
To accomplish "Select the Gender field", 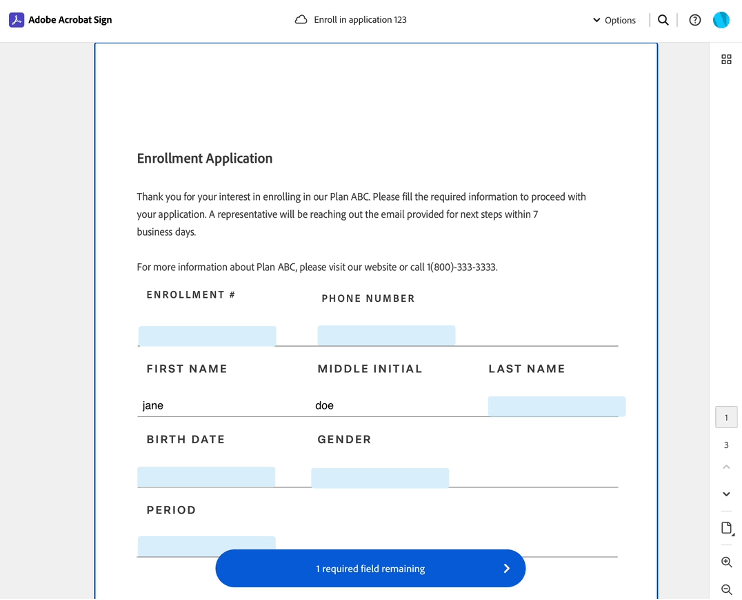I will point(380,478).
